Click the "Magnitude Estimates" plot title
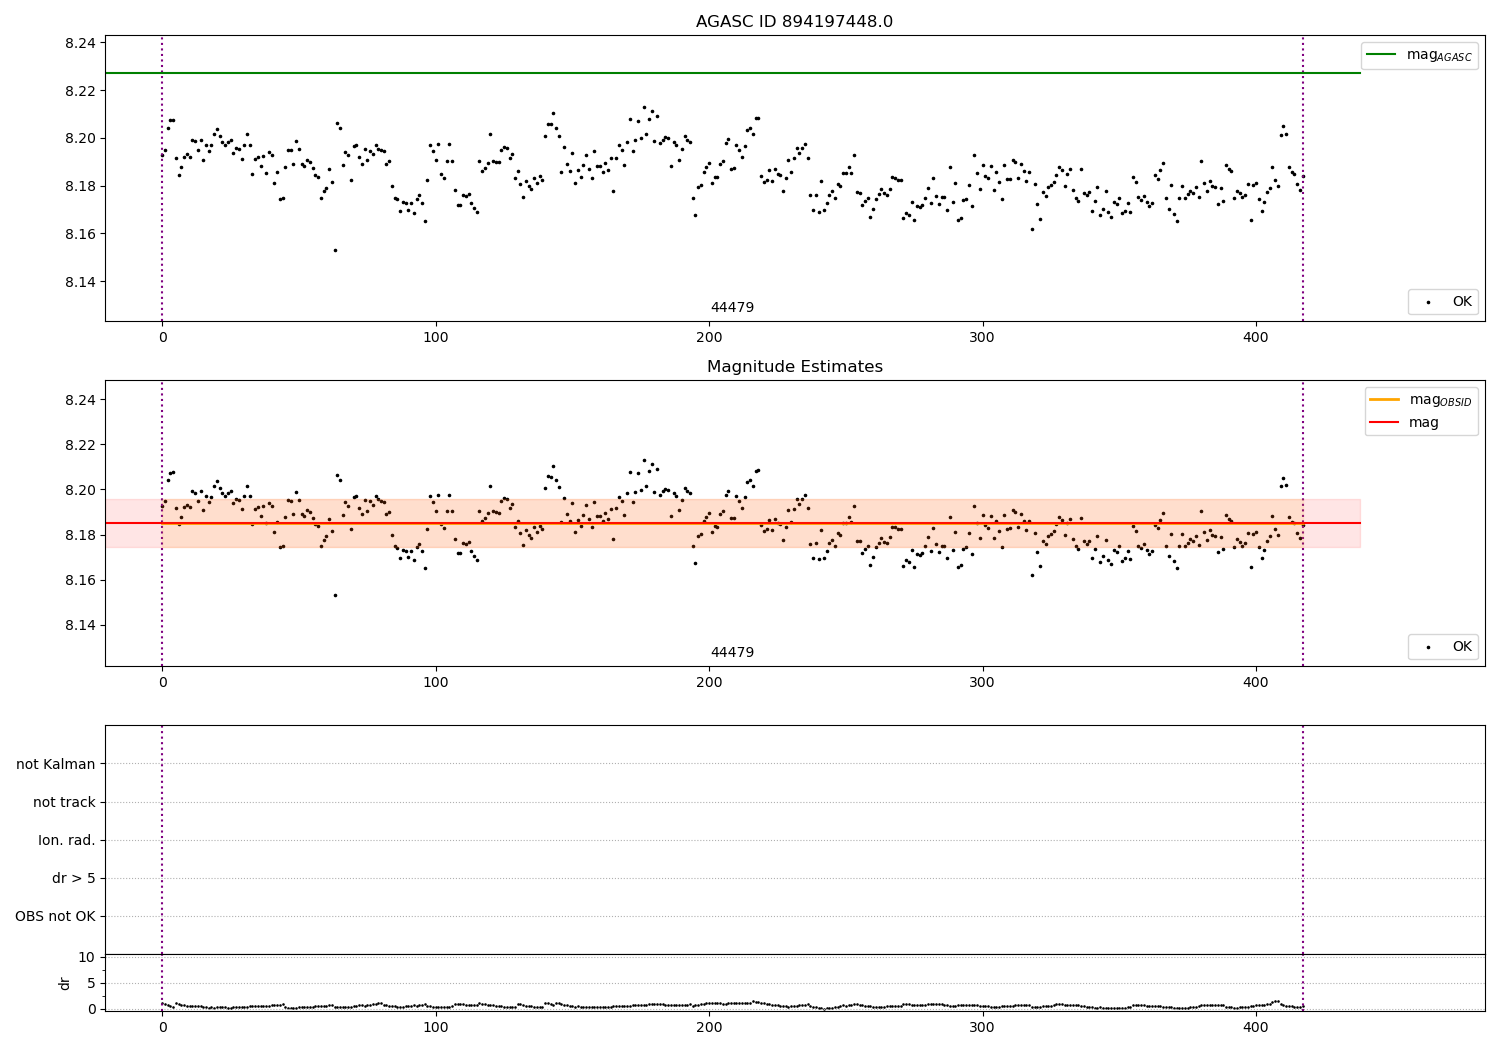This screenshot has width=1500, height=1050. 795,367
